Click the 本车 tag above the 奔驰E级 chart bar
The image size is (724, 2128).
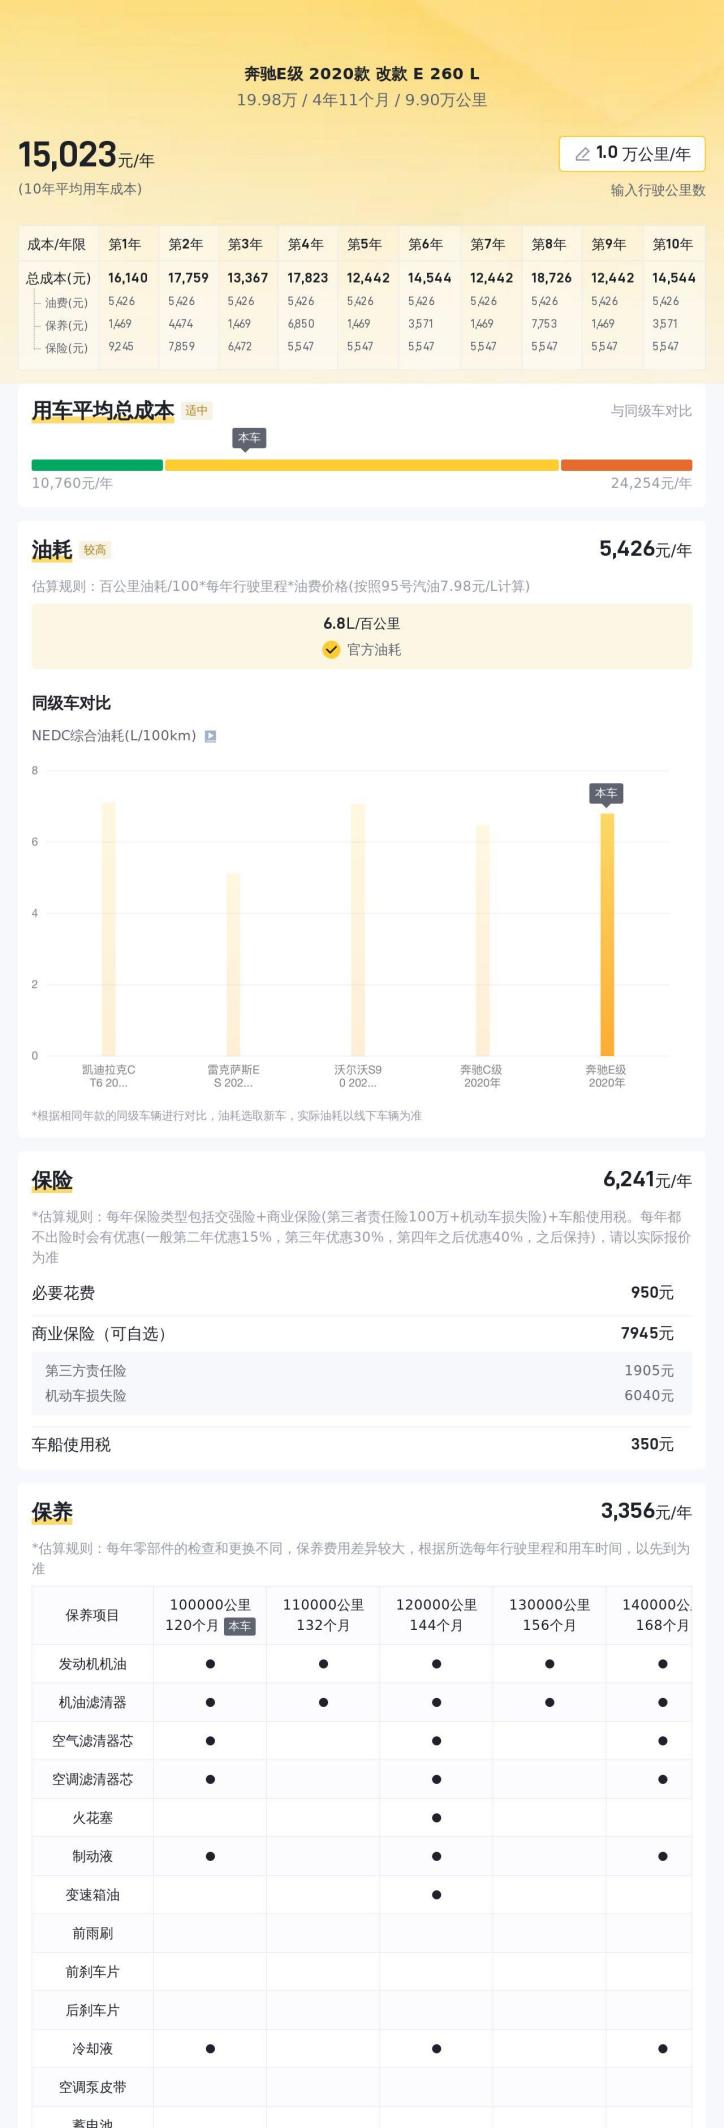(x=606, y=793)
